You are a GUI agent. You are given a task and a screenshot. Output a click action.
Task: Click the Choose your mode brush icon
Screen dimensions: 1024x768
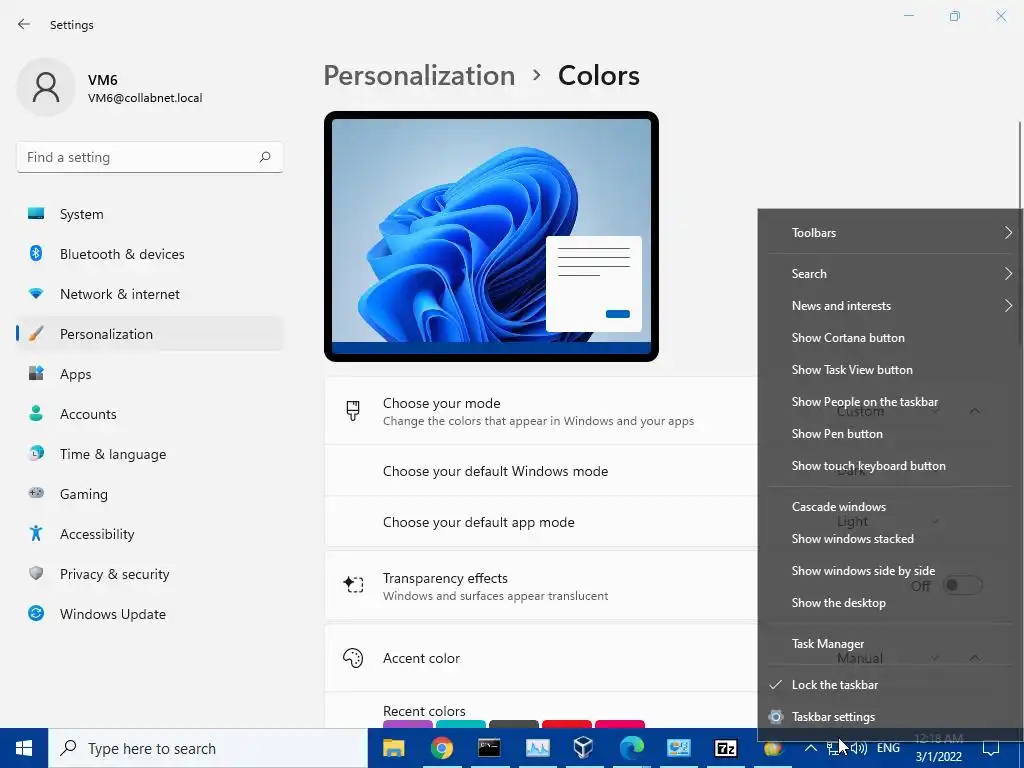pyautogui.click(x=353, y=411)
